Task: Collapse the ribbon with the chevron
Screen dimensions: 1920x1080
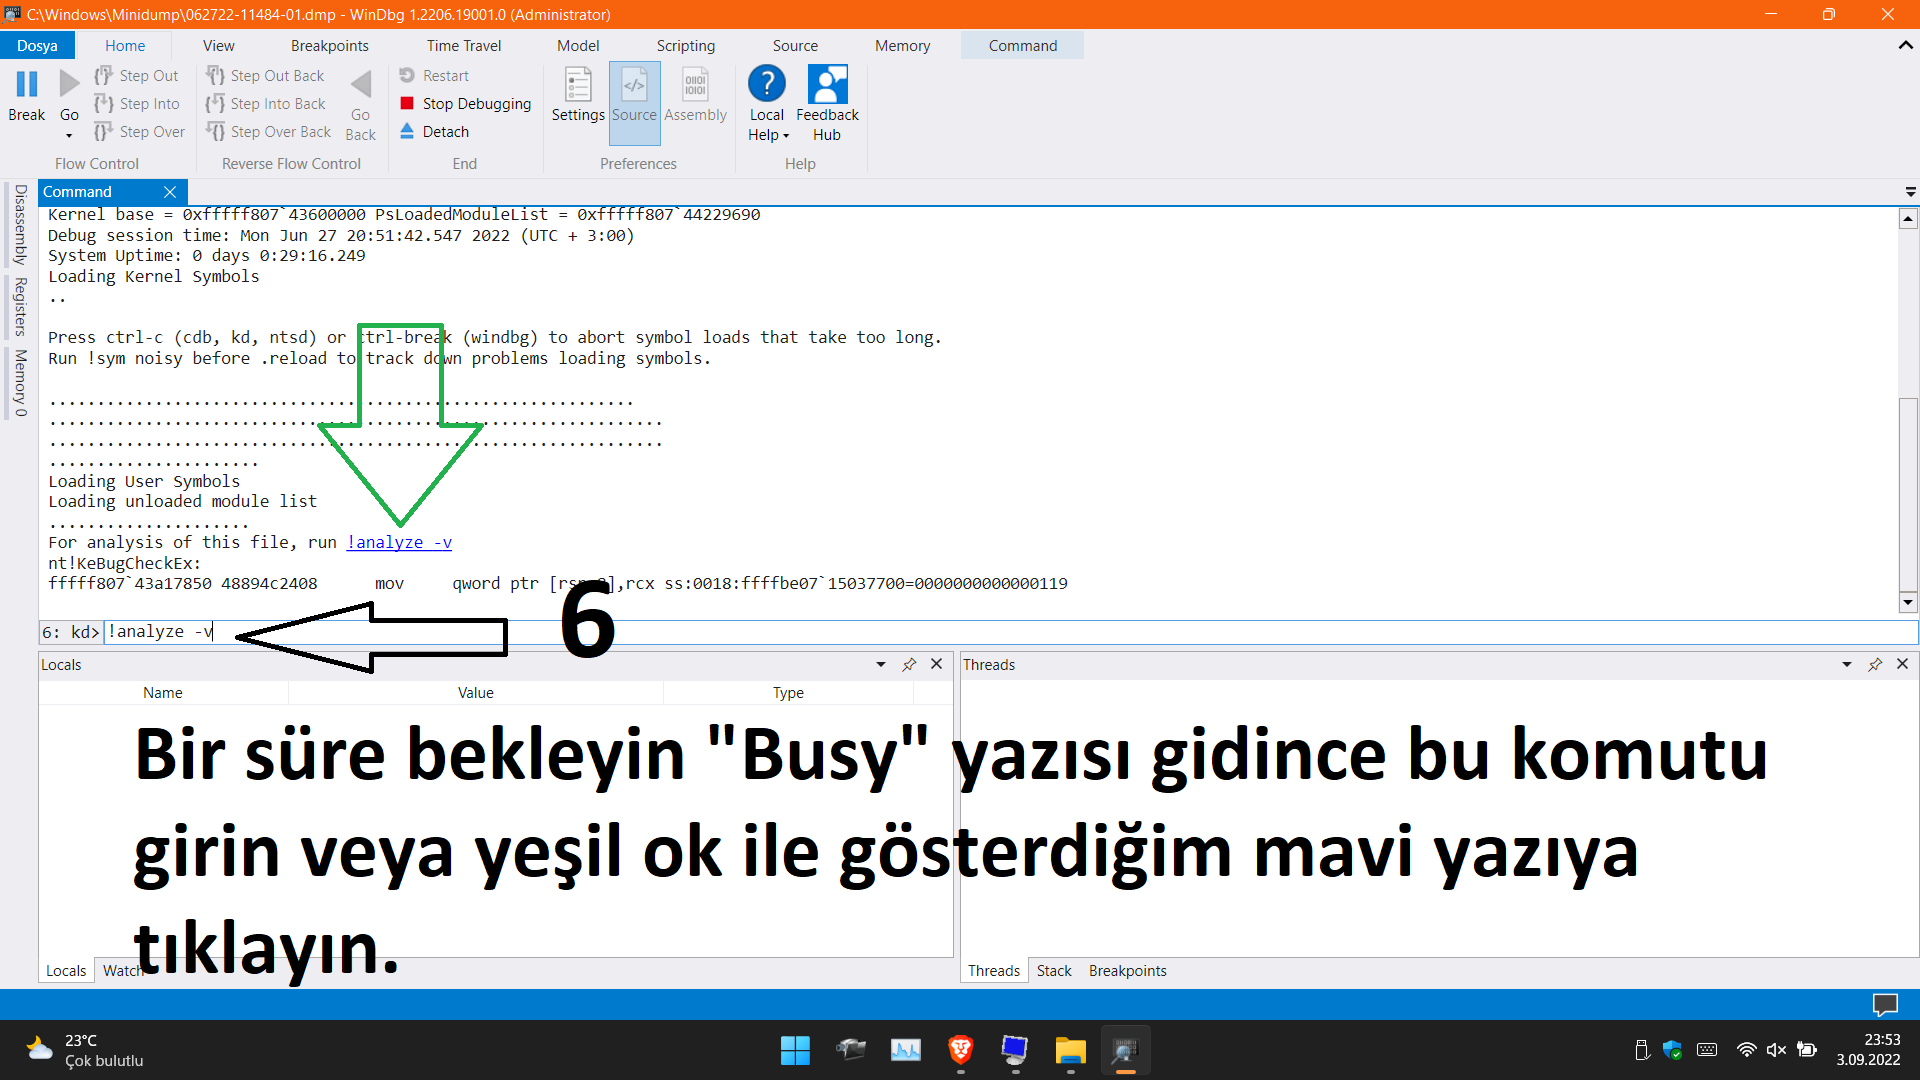Action: click(x=1905, y=46)
